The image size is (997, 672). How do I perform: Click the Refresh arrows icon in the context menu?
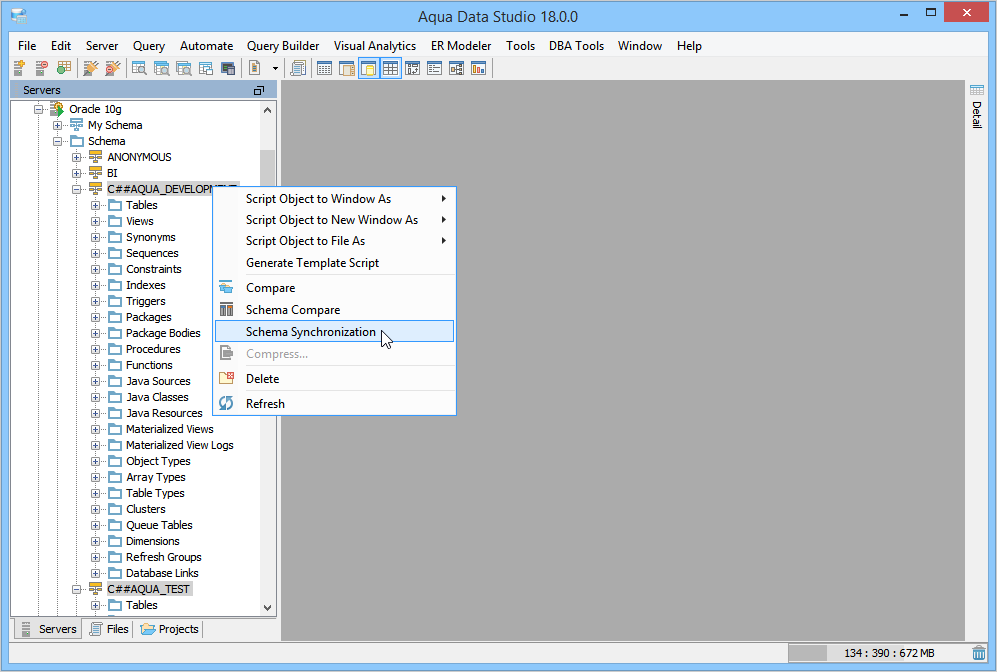tap(226, 403)
